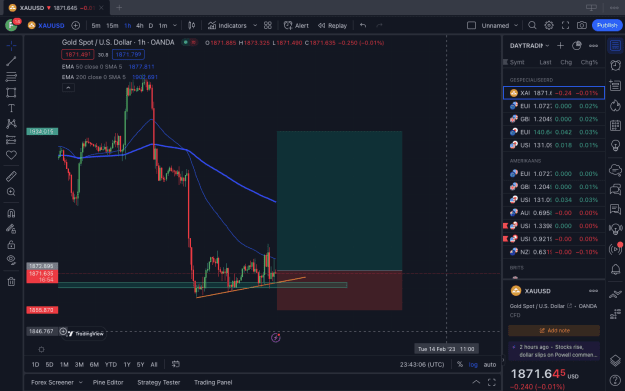Open the alerts clock panel
Viewport: 625px width, 391px height.
615,65
